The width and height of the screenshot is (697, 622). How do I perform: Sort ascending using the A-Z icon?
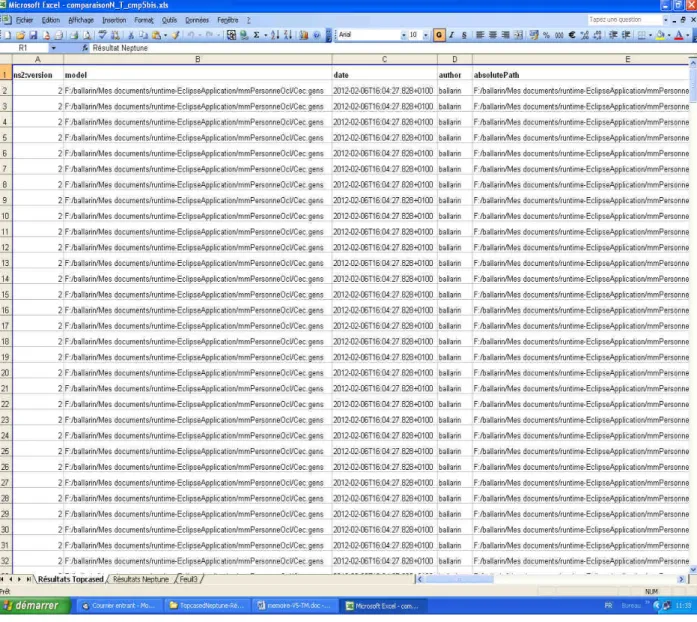pyautogui.click(x=275, y=35)
